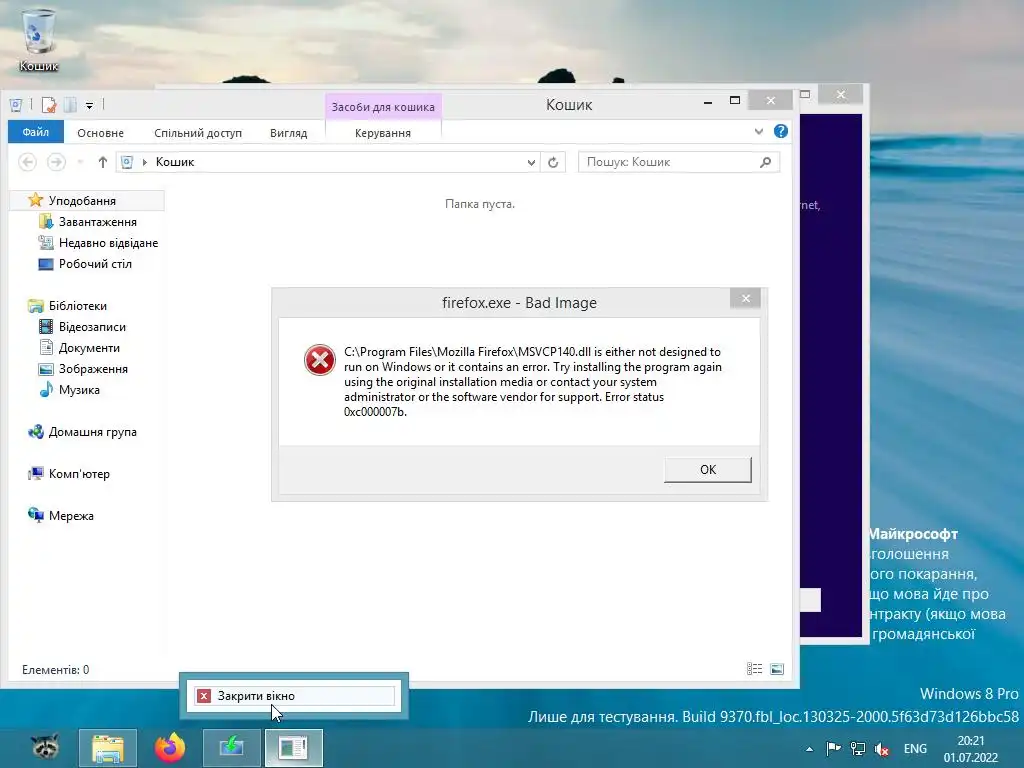This screenshot has height=768, width=1024.
Task: Switch to details view icon in status bar
Action: [754, 668]
